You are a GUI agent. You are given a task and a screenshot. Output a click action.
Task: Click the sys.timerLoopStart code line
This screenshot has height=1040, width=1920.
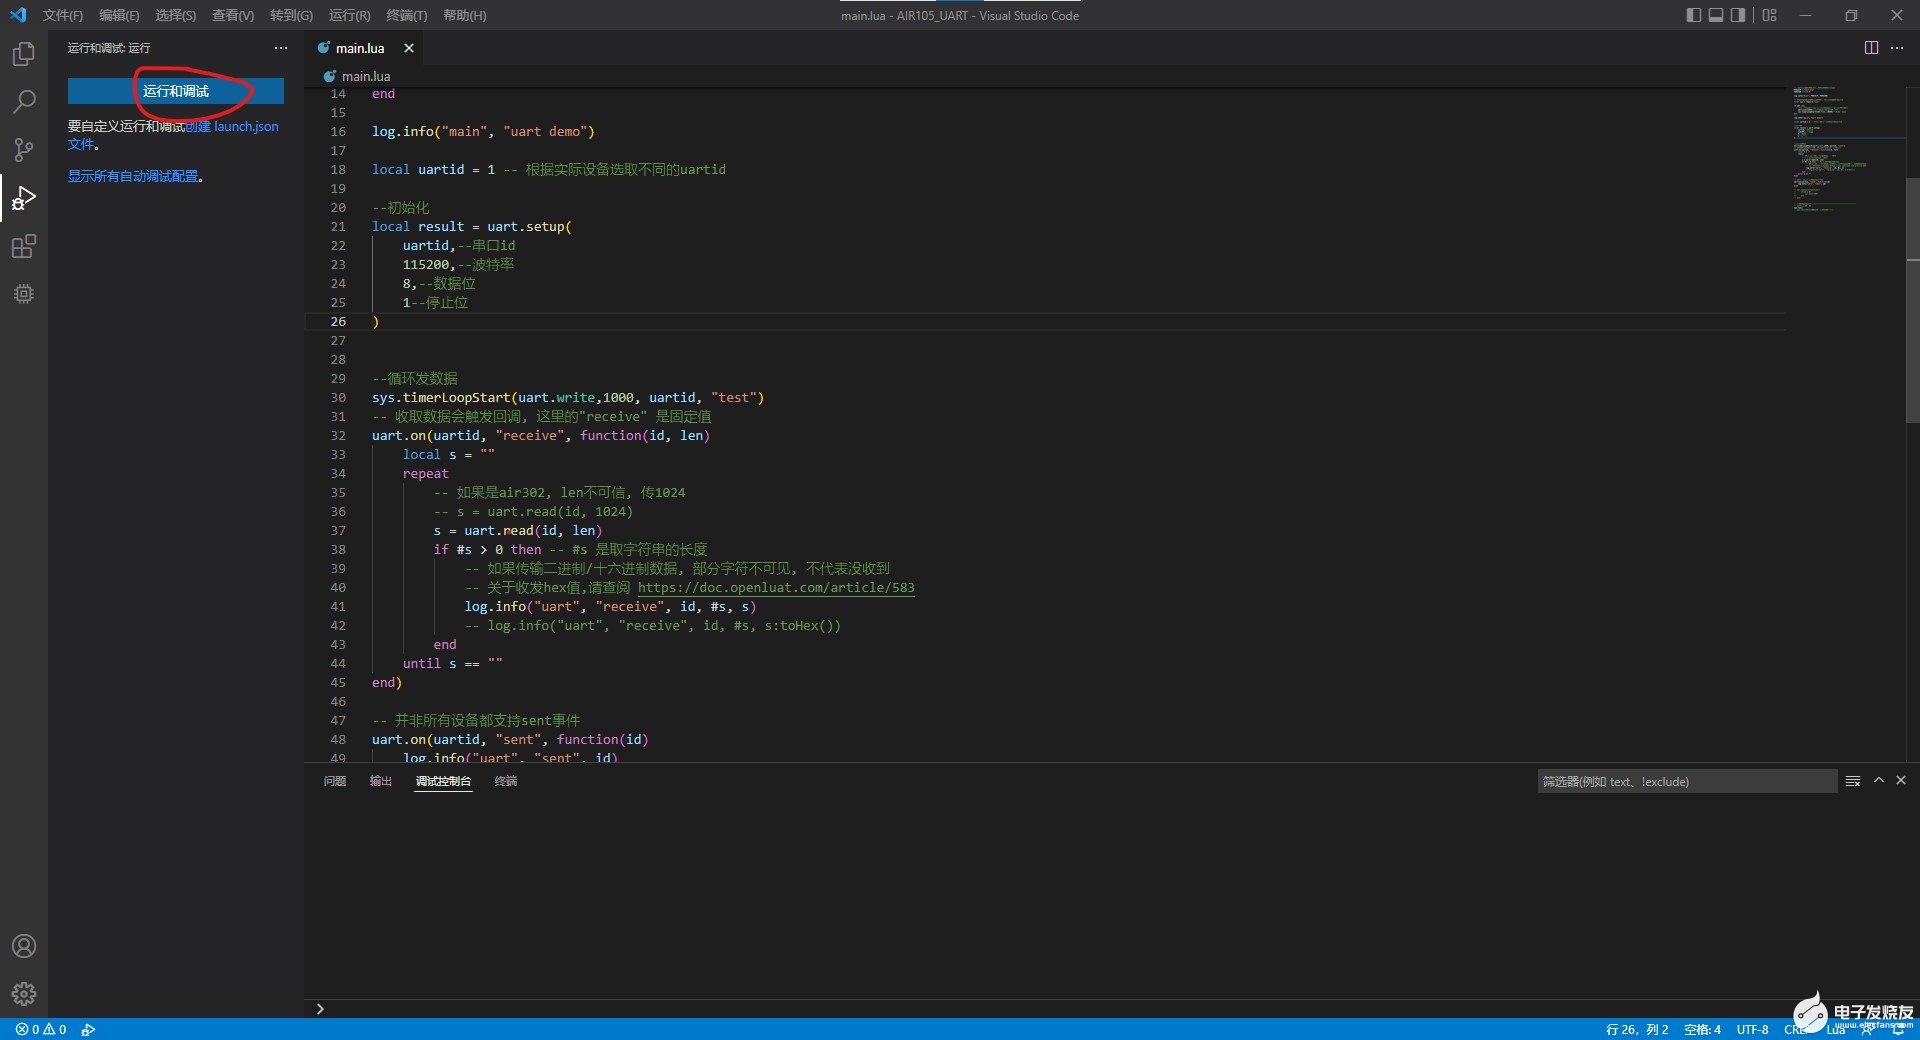[568, 397]
